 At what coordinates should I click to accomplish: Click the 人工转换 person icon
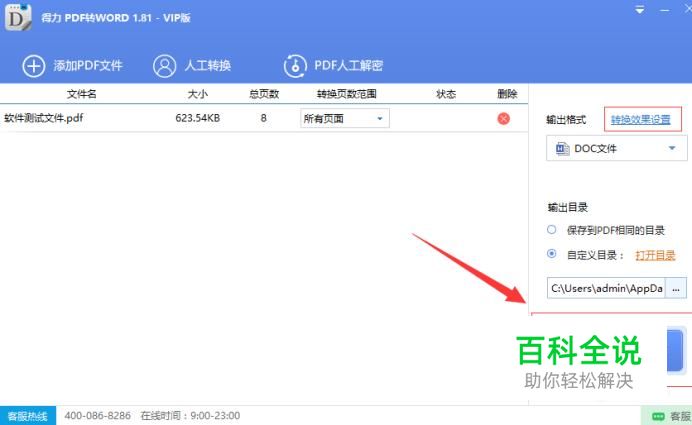(x=164, y=66)
